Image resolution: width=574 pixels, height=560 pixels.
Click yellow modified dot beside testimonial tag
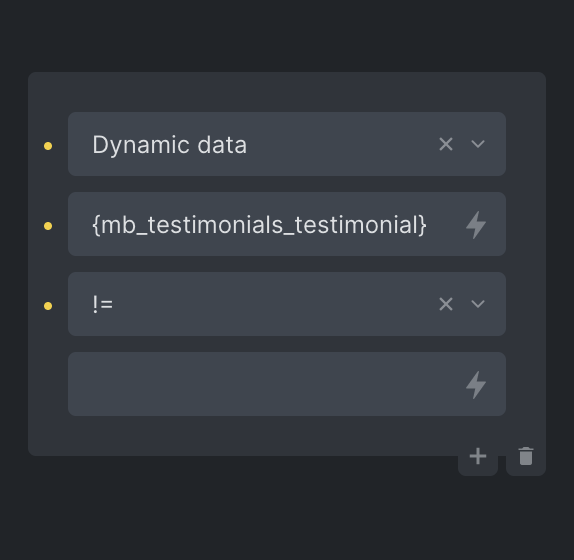pyautogui.click(x=48, y=226)
